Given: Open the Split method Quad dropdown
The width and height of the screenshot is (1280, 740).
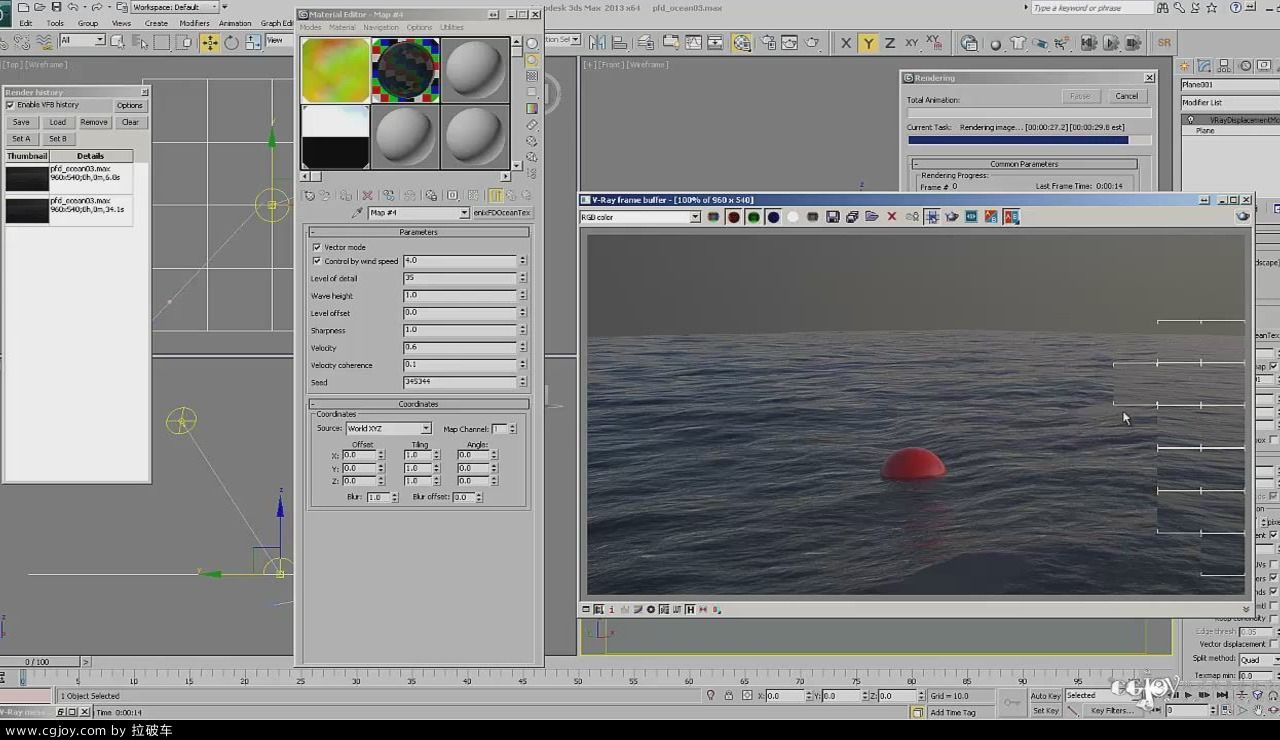Looking at the screenshot, I should 1258,659.
